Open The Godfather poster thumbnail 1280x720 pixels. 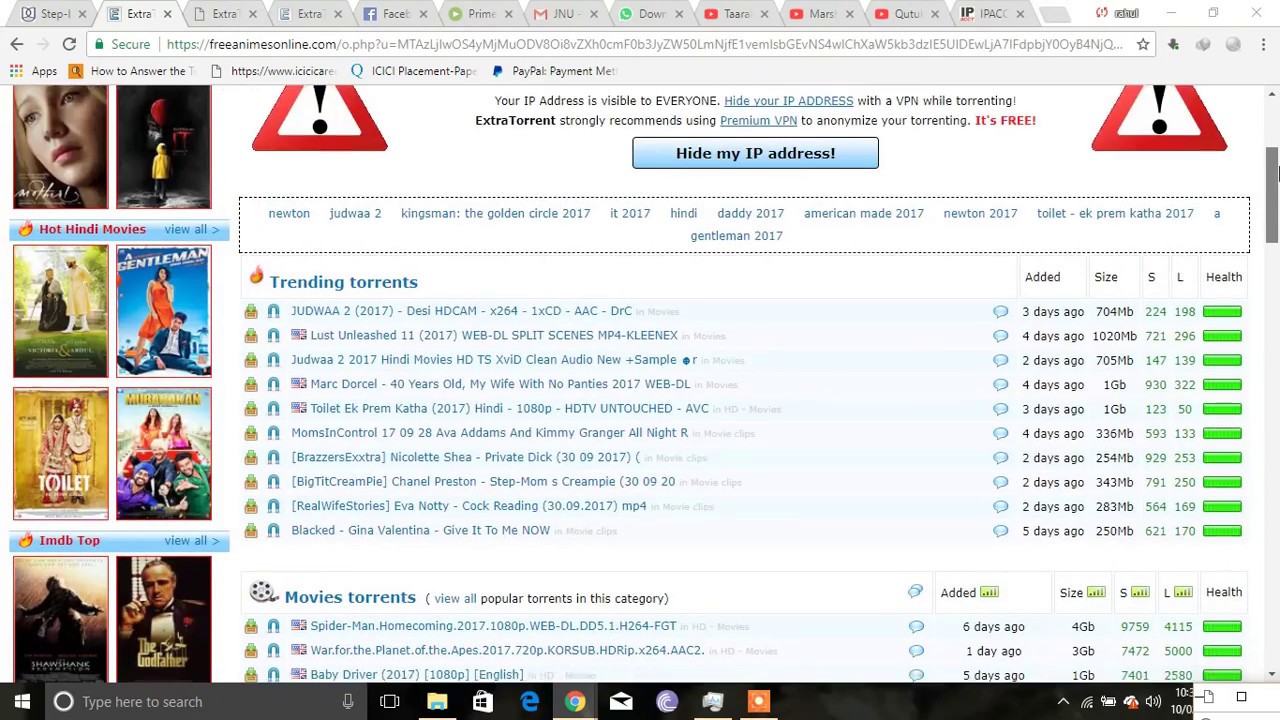pyautogui.click(x=164, y=619)
